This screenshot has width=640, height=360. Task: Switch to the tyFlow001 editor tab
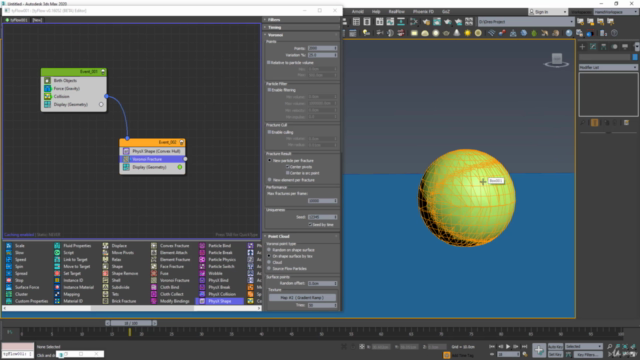pyautogui.click(x=17, y=20)
